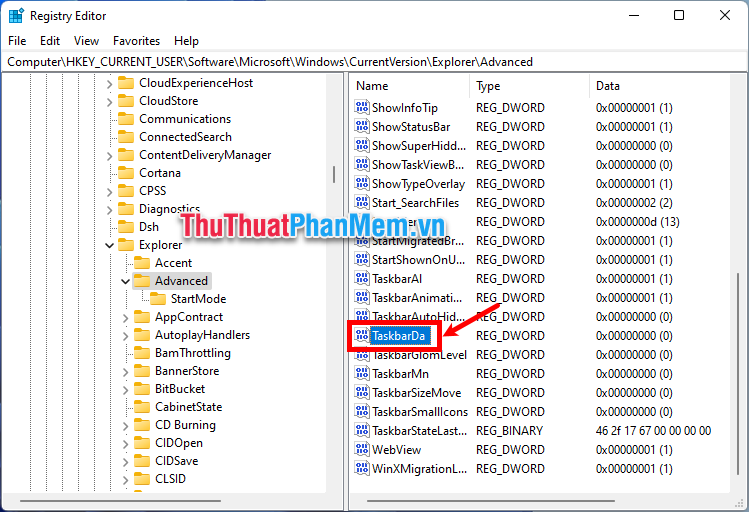Select the BannerStore key

(x=187, y=371)
